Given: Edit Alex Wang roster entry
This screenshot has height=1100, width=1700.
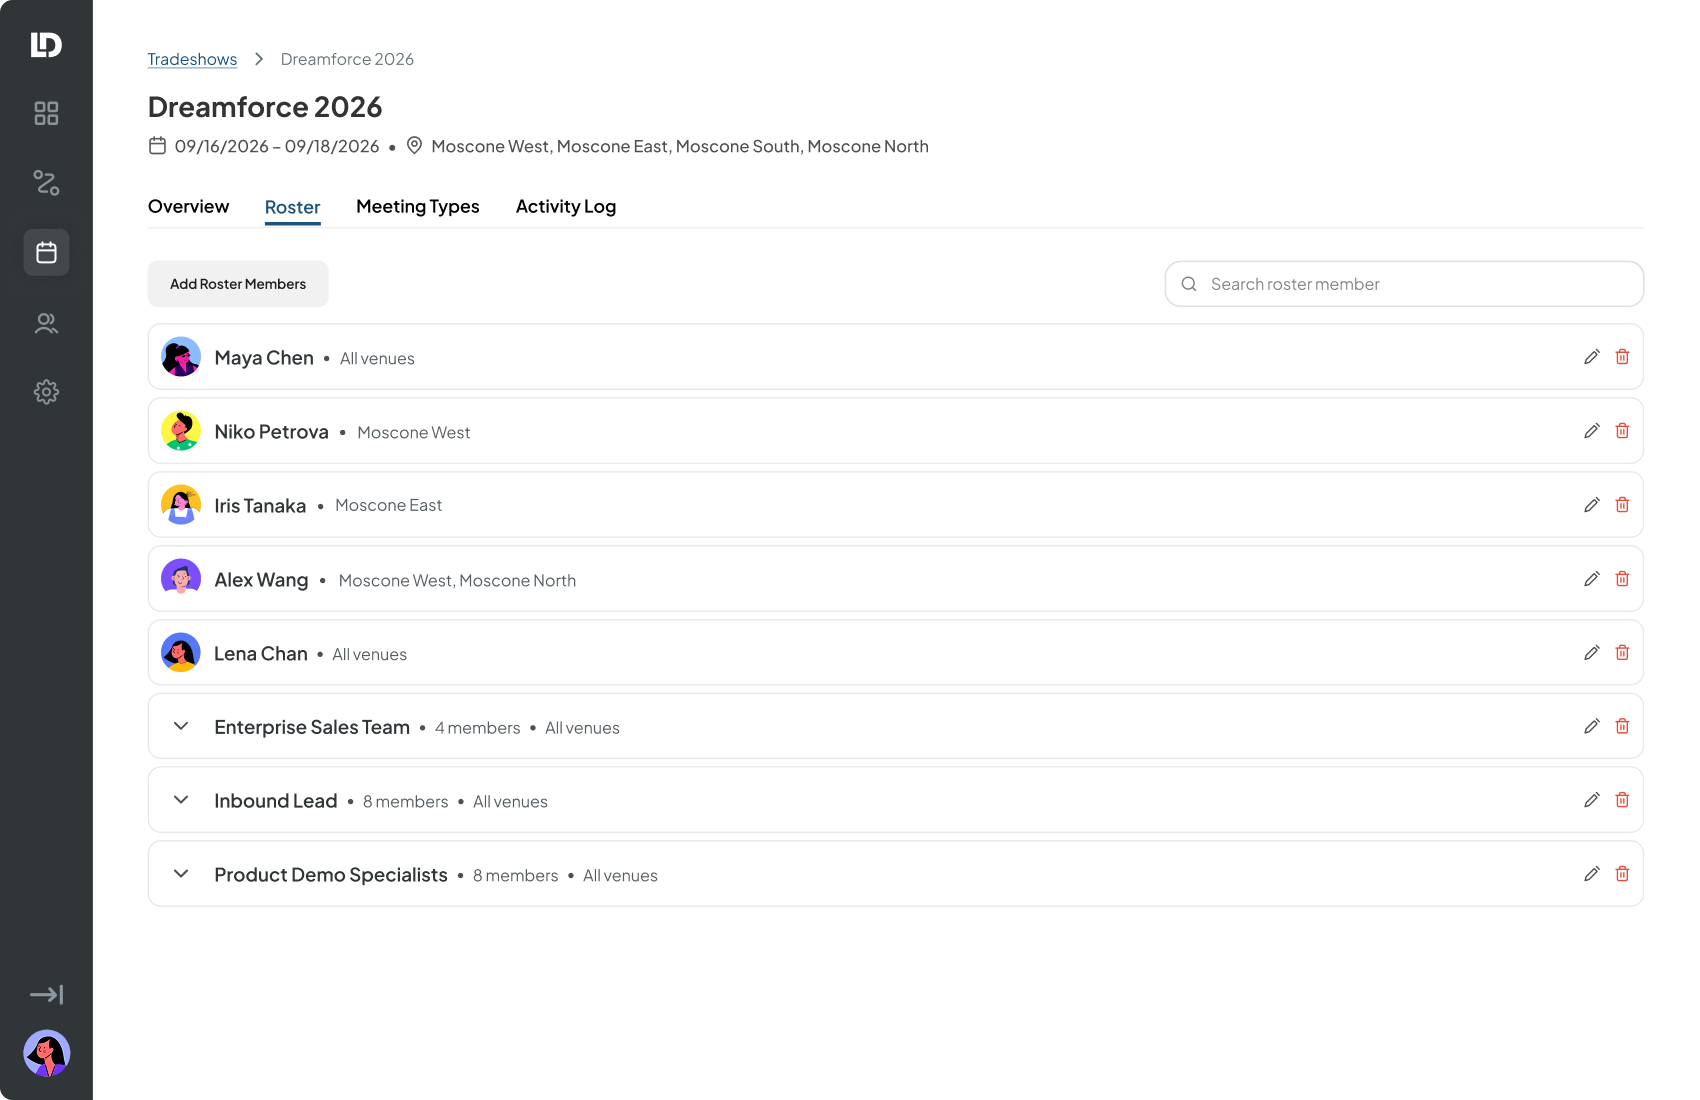Looking at the screenshot, I should 1592,579.
